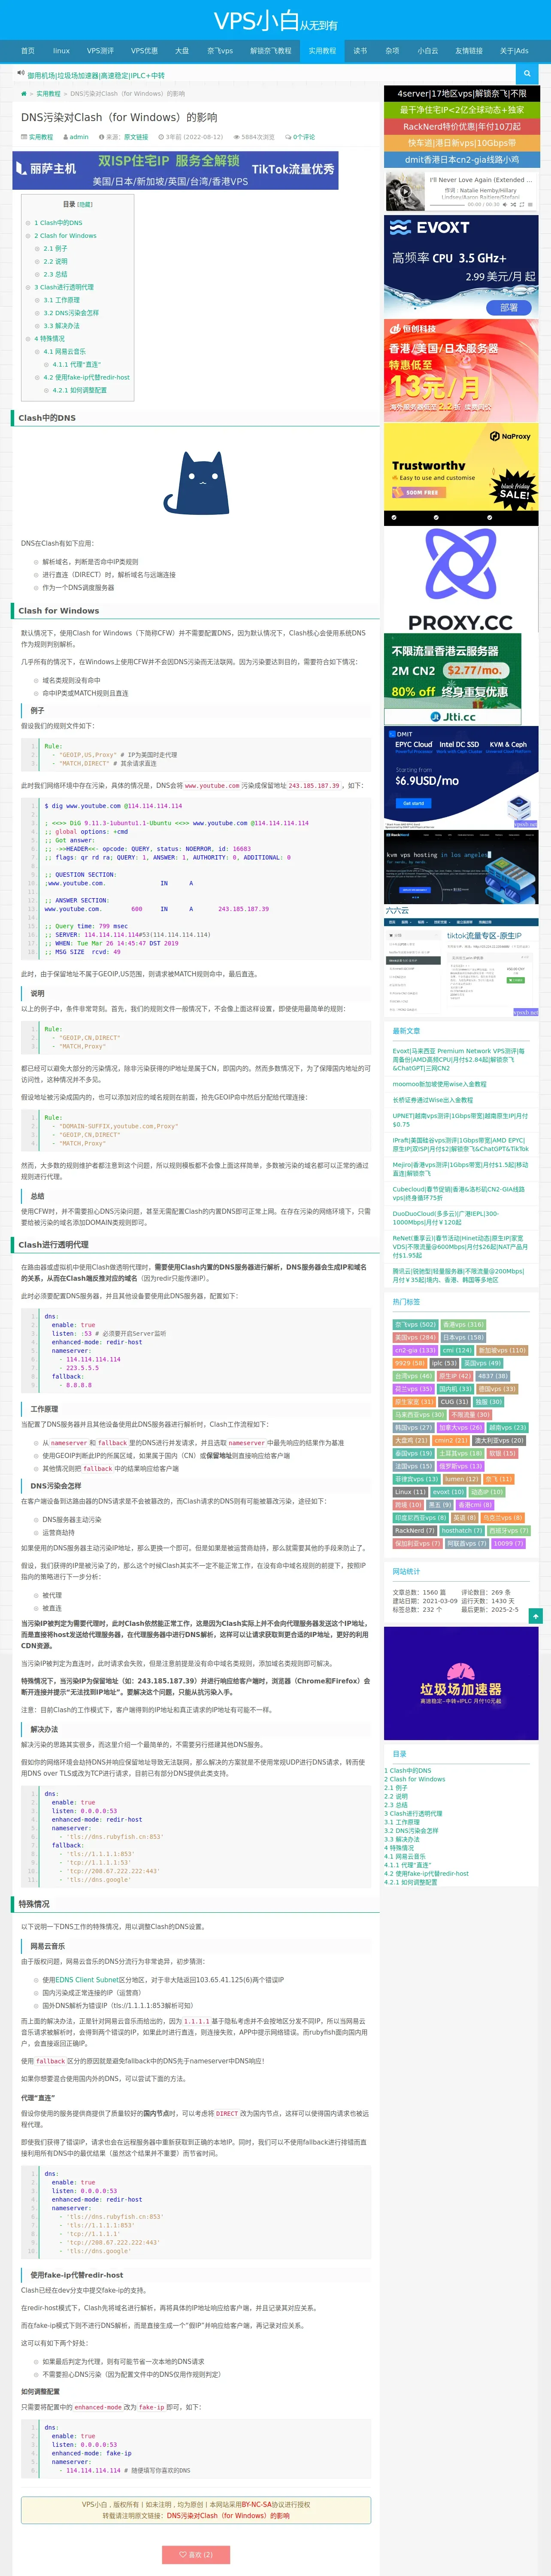This screenshot has height=2576, width=551.
Task: Click 原文链接 source link
Action: click(x=136, y=137)
